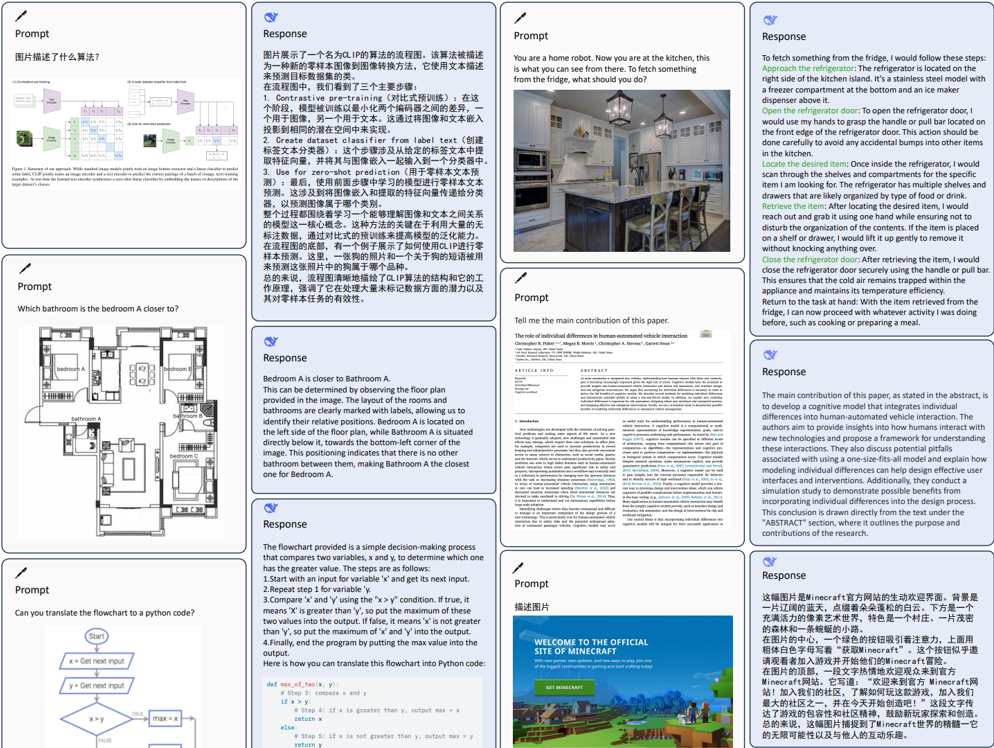The image size is (994, 748).
Task: Click the whale icon above the refrigerator steps response
Action: point(770,20)
